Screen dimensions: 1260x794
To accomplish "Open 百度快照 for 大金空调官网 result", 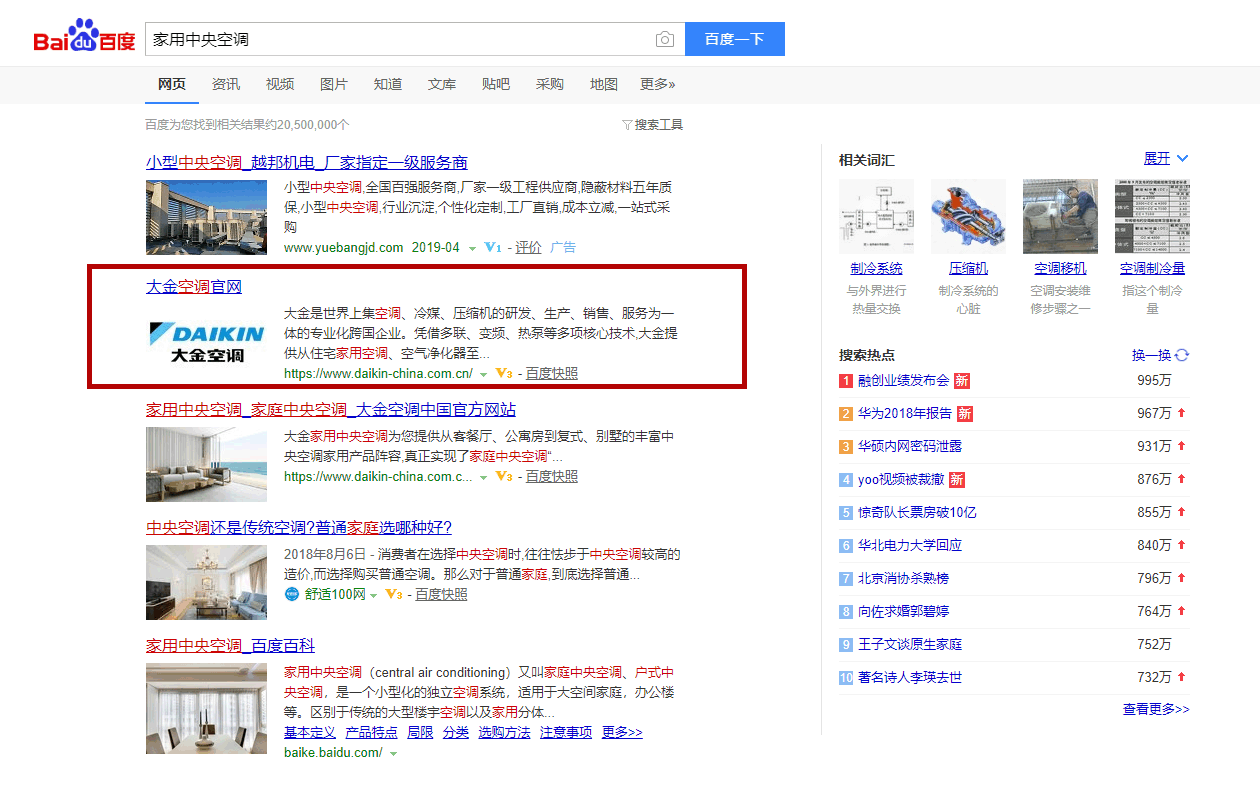I will pyautogui.click(x=552, y=373).
